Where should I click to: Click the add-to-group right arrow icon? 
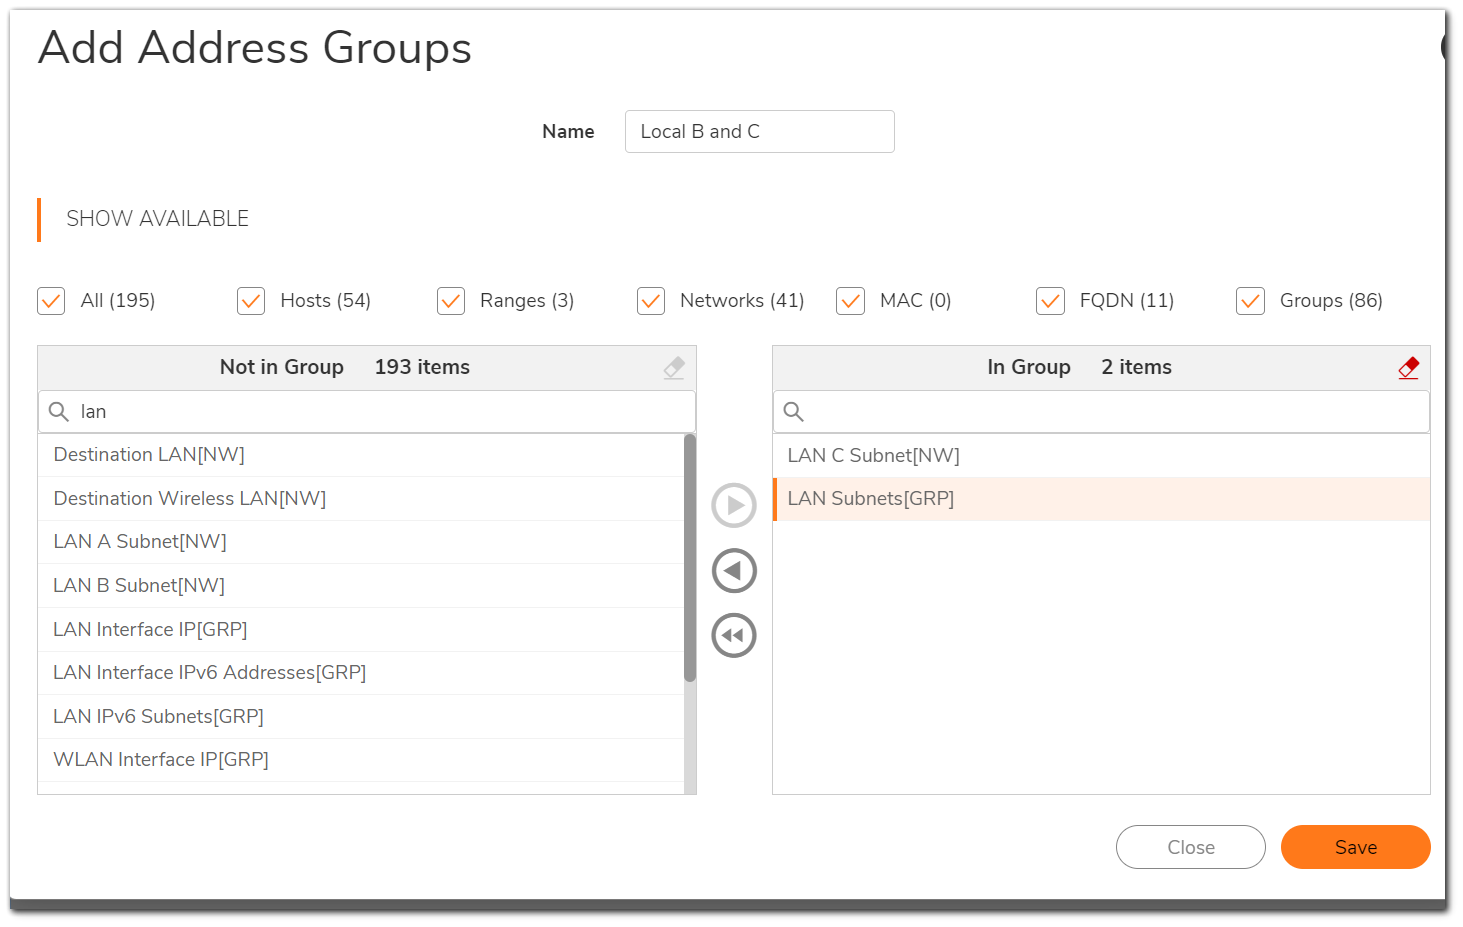point(734,506)
